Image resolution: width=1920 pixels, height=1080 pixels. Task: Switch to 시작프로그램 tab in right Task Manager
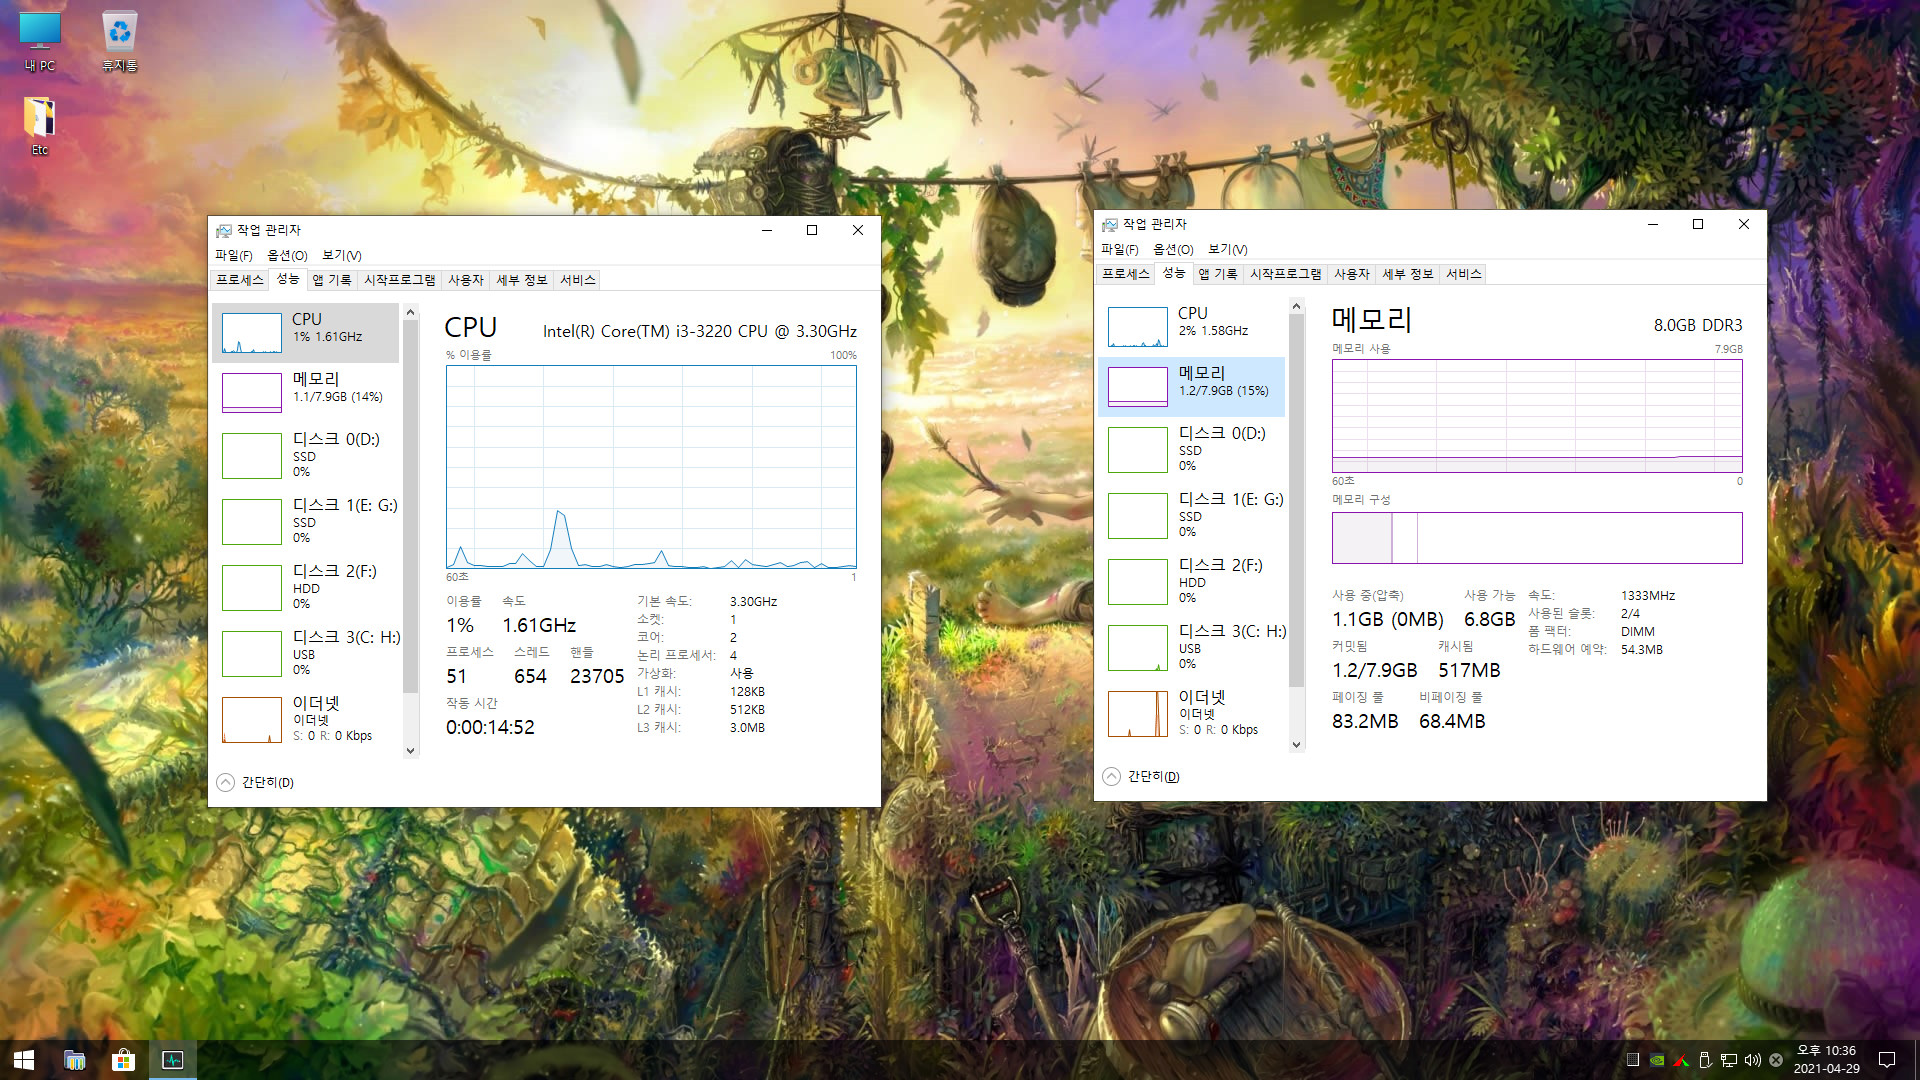(x=1286, y=274)
